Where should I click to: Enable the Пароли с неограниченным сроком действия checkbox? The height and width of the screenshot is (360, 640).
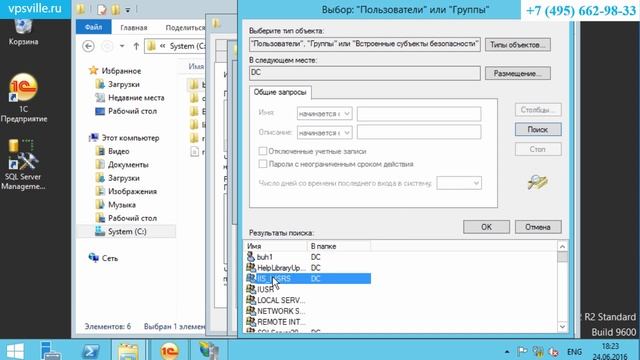pyautogui.click(x=263, y=164)
